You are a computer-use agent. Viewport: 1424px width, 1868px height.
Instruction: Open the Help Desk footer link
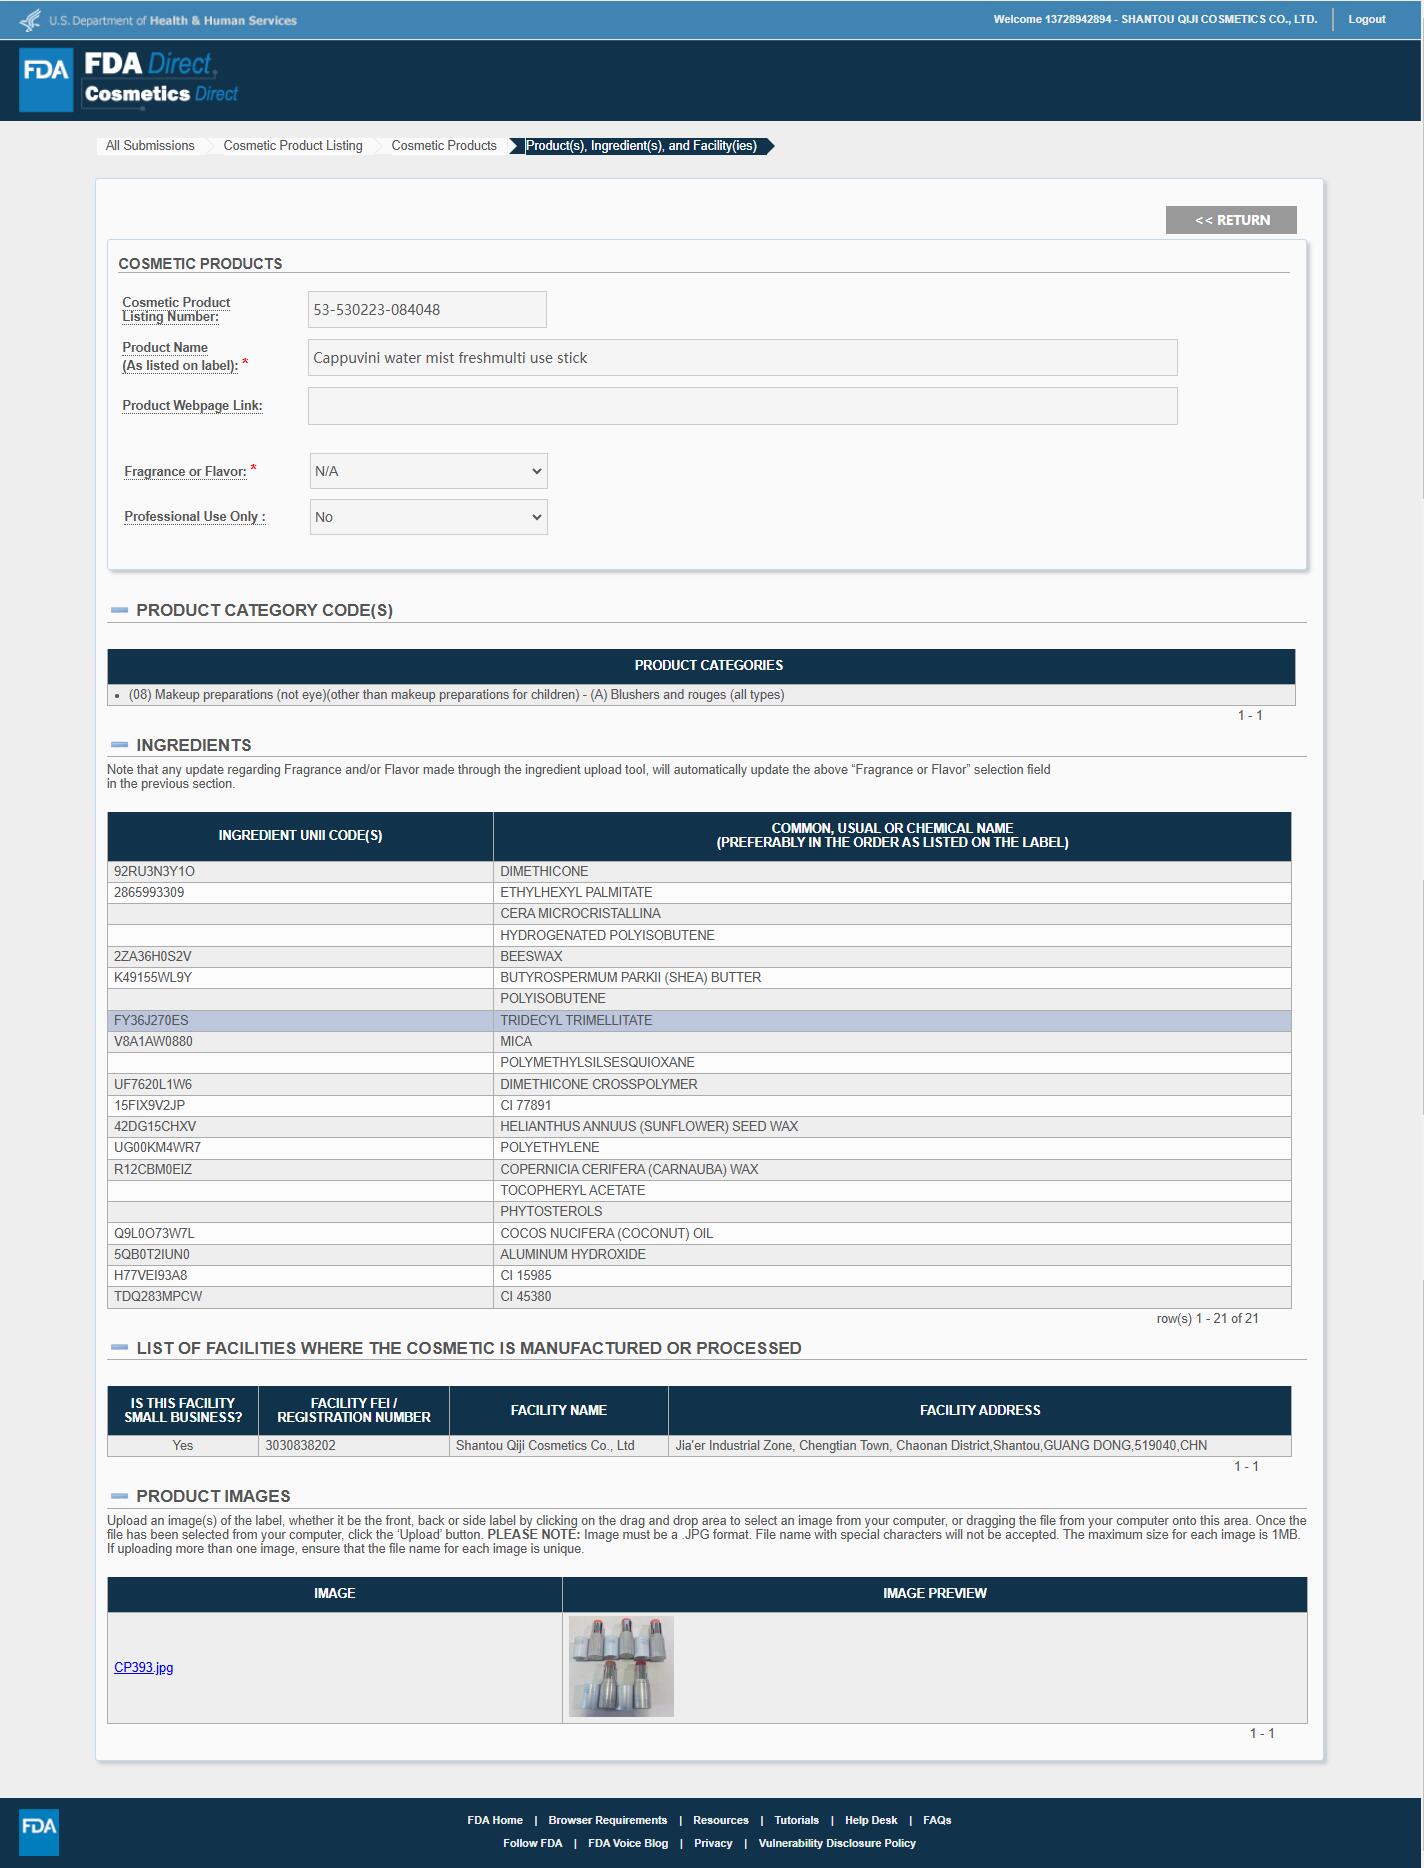870,1820
